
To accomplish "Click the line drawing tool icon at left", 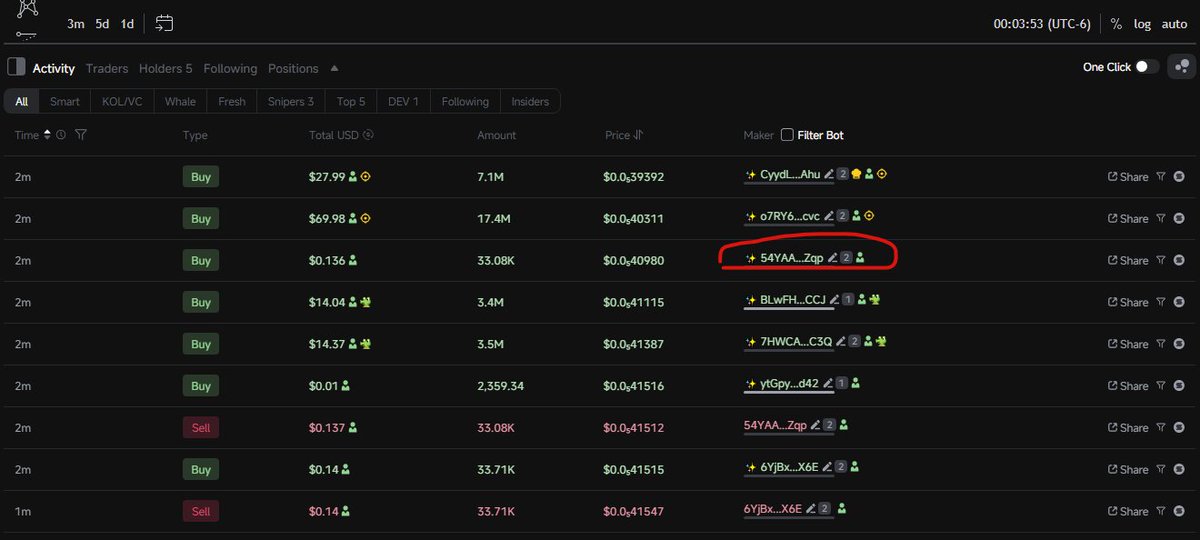I will (x=26, y=37).
